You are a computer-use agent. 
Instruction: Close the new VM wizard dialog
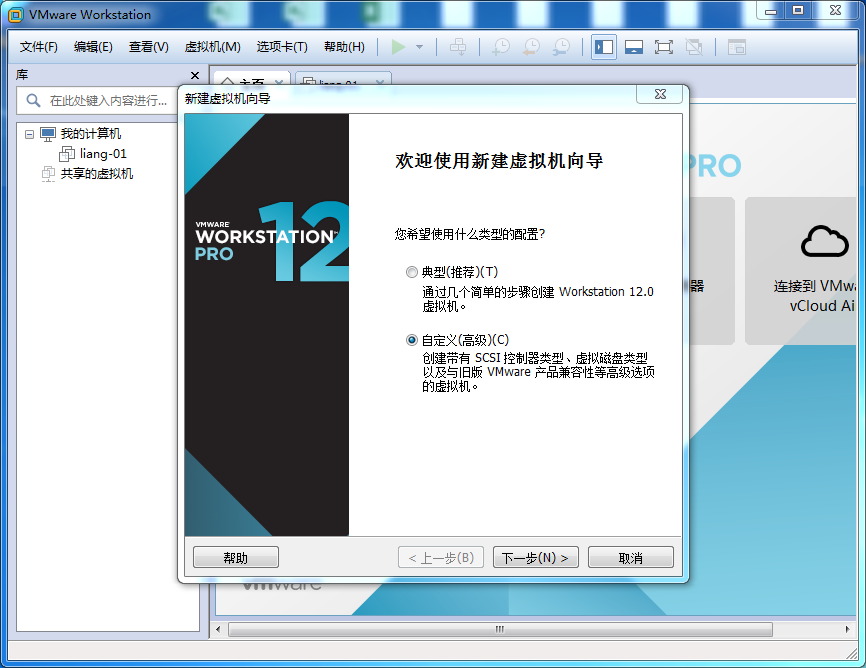coord(660,94)
